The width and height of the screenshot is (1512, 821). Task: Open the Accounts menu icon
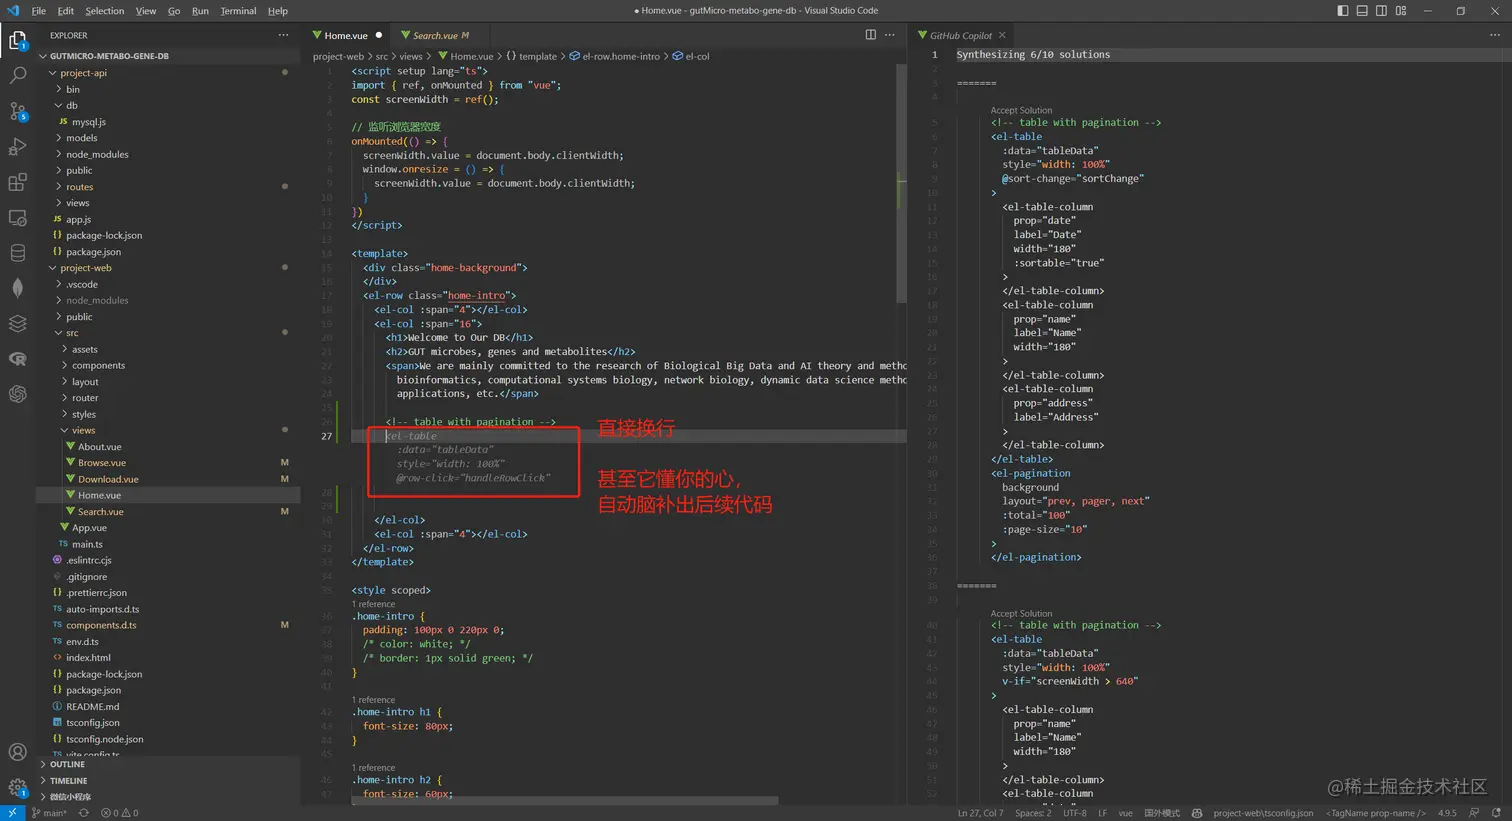pyautogui.click(x=18, y=752)
